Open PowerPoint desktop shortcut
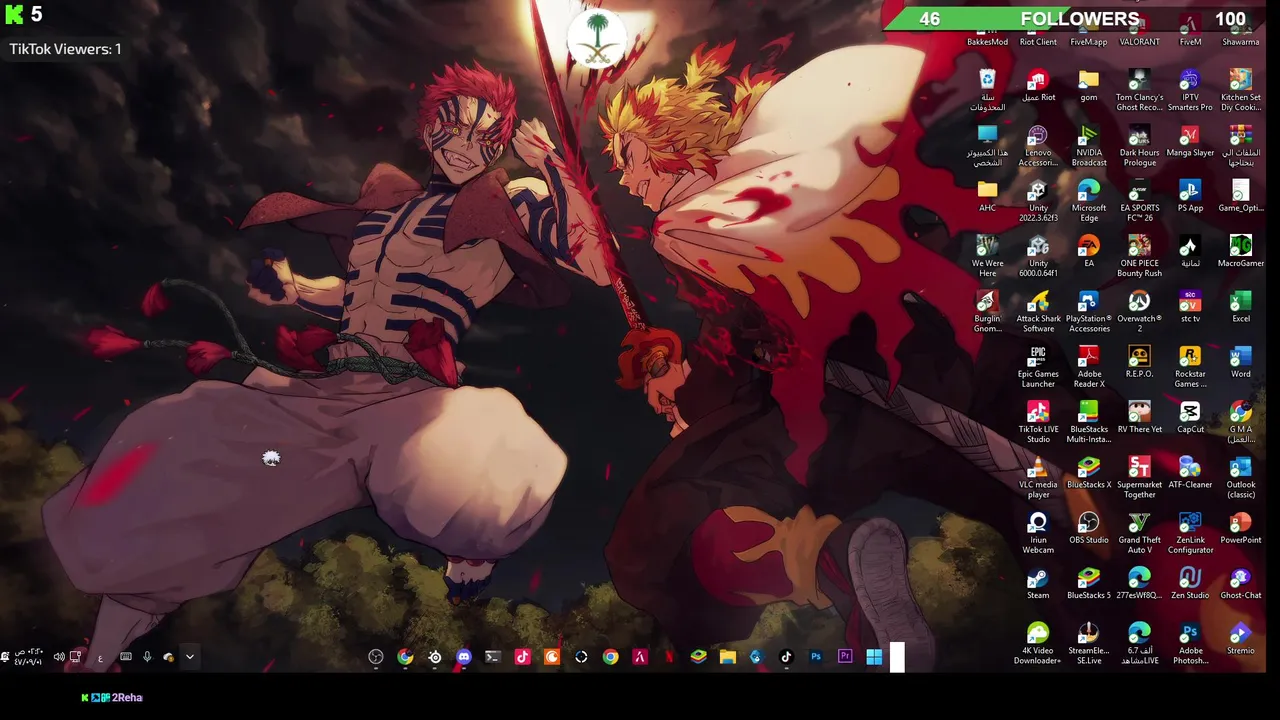Image resolution: width=1280 pixels, height=720 pixels. [x=1241, y=528]
